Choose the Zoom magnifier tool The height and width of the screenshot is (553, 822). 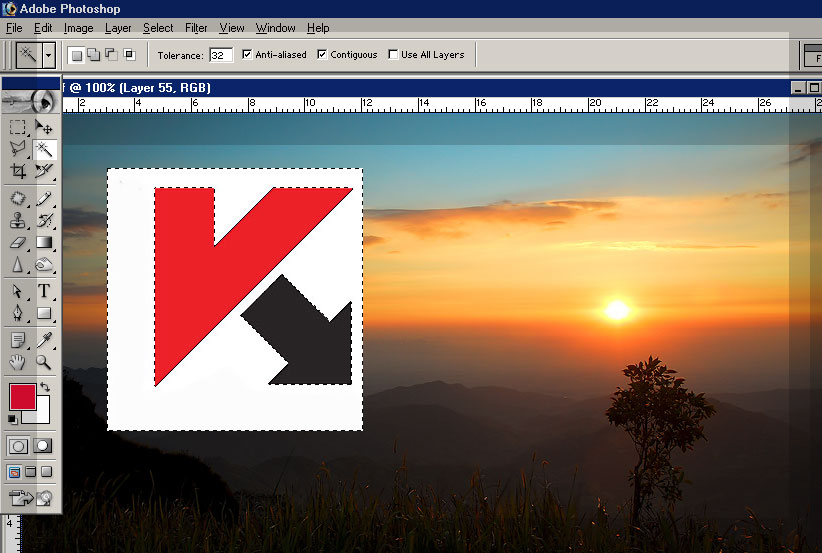click(44, 362)
